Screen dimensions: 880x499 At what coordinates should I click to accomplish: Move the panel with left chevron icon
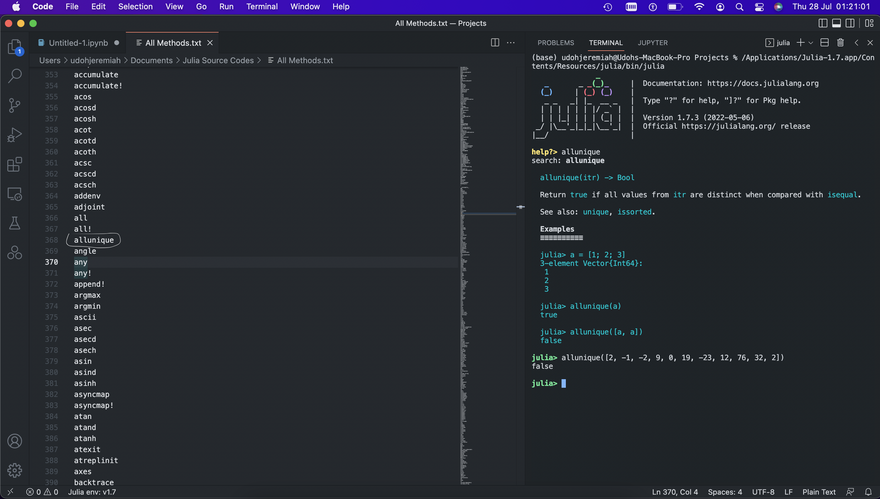[x=856, y=43]
